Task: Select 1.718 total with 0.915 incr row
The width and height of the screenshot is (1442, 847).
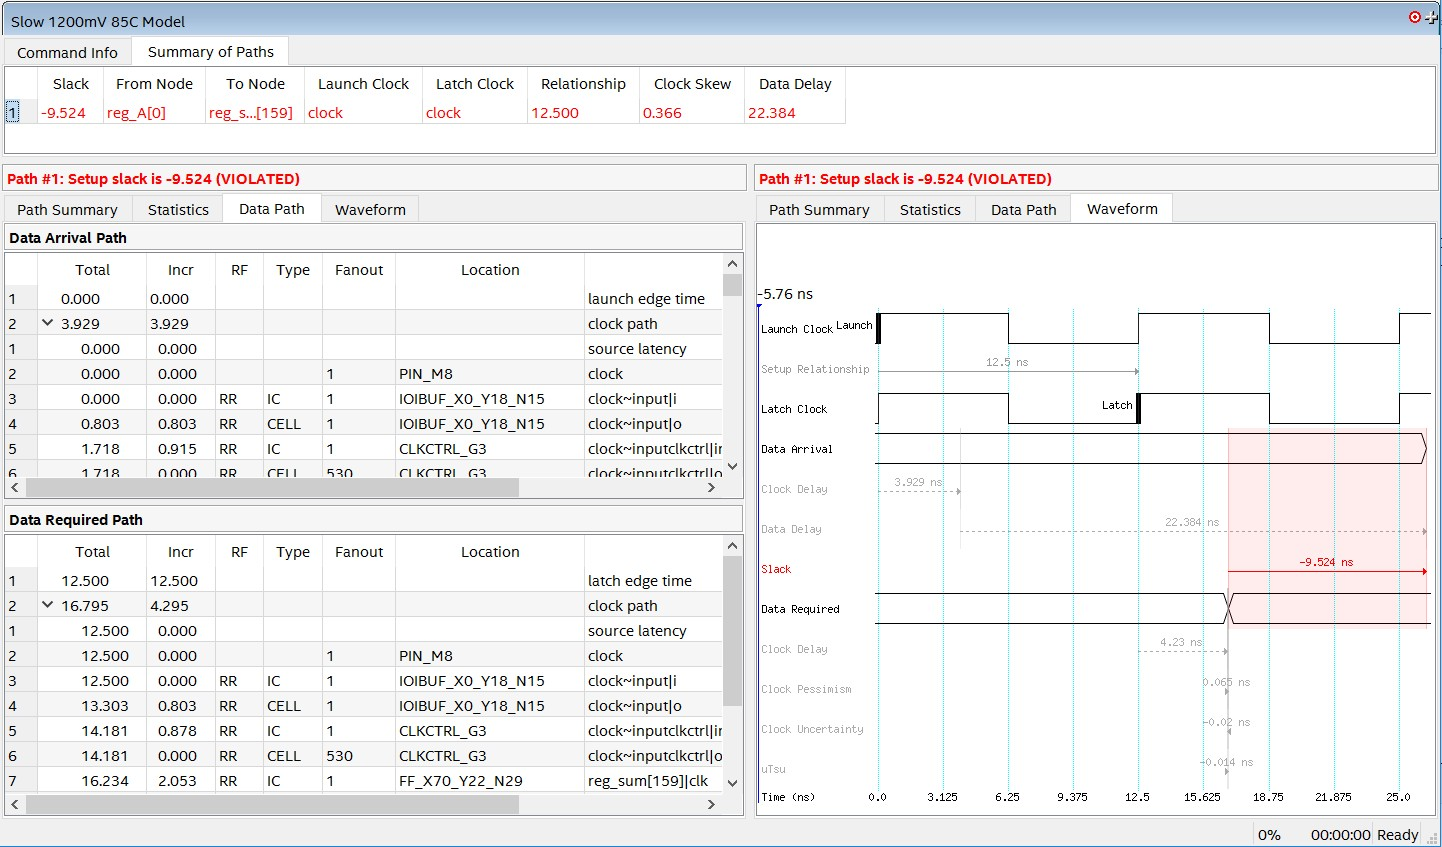Action: [x=364, y=448]
